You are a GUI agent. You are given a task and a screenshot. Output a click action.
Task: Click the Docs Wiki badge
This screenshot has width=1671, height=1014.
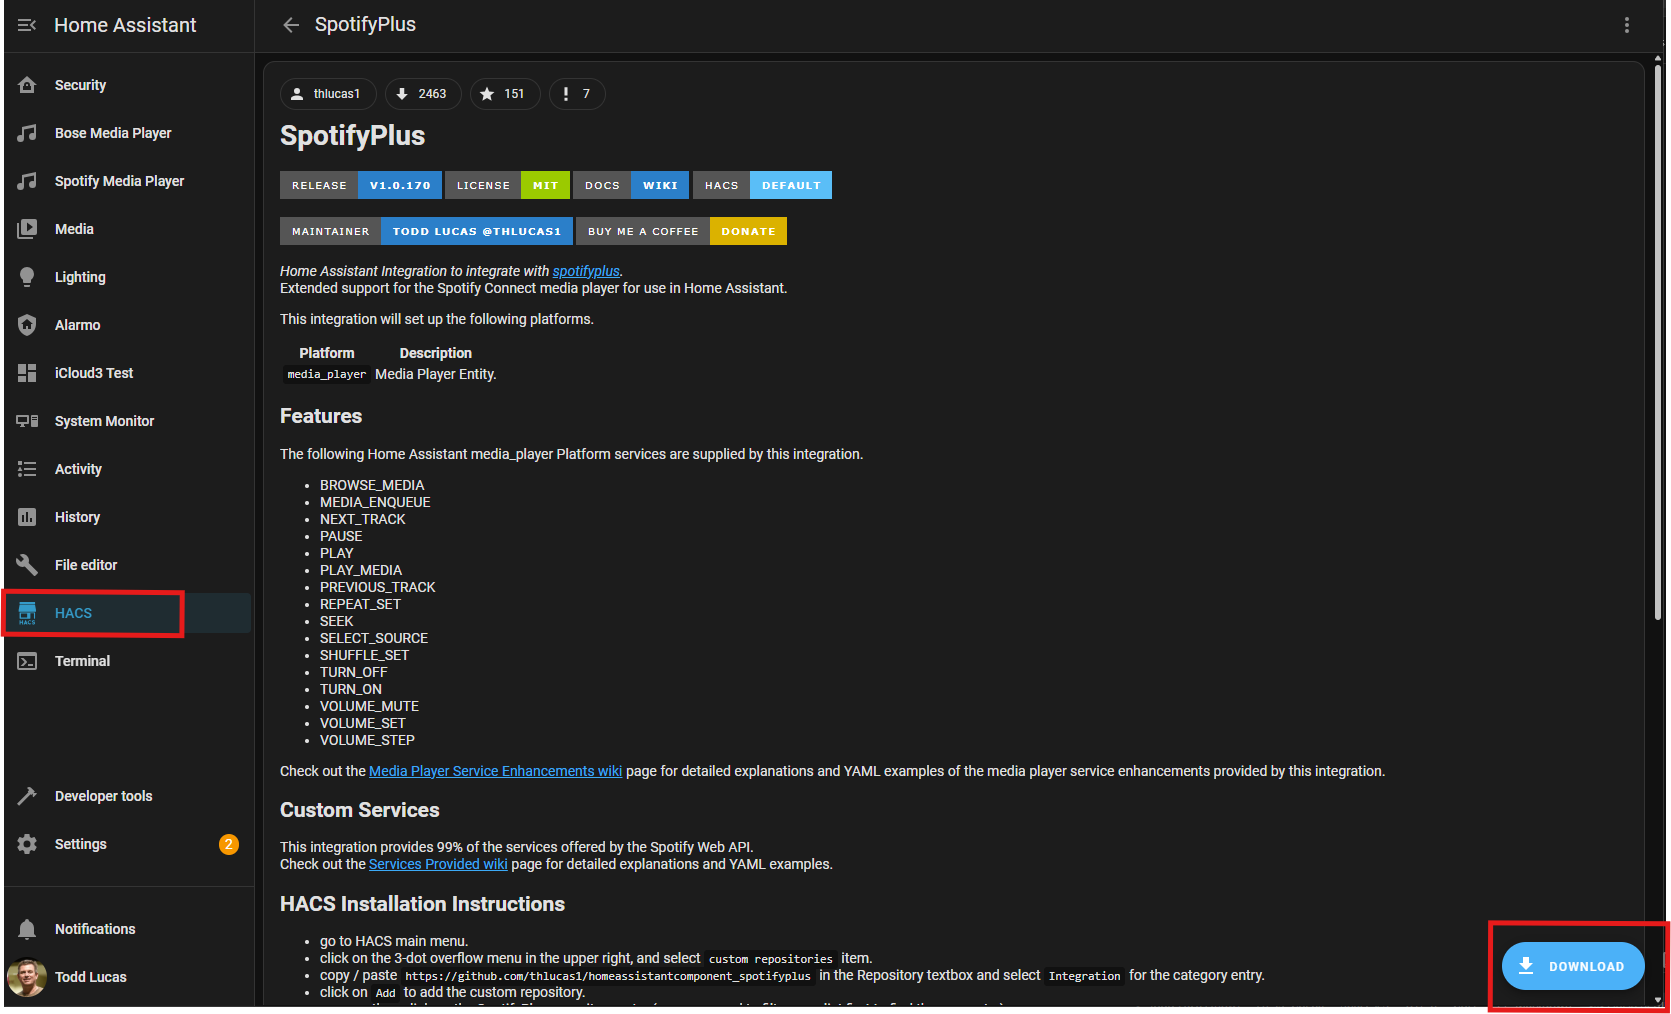click(631, 185)
